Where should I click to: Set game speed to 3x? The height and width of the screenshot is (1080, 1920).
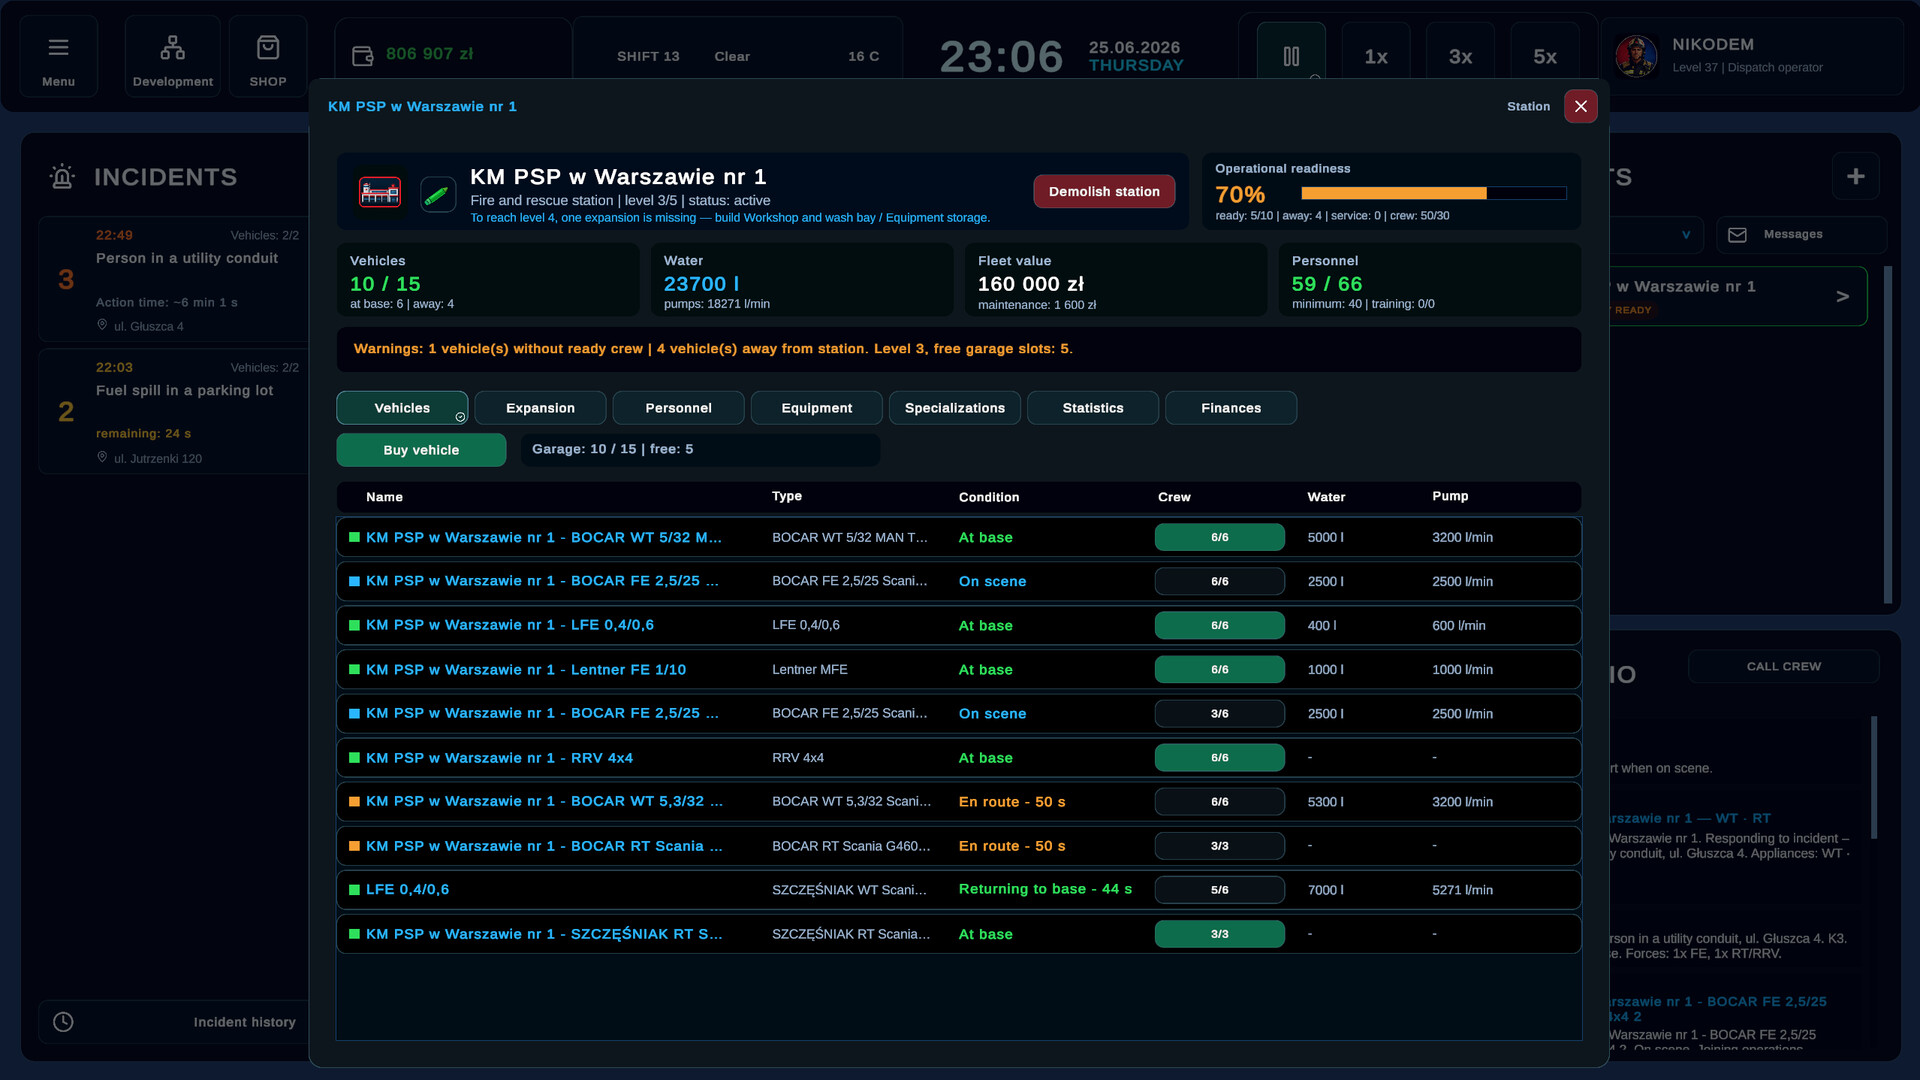(x=1460, y=56)
